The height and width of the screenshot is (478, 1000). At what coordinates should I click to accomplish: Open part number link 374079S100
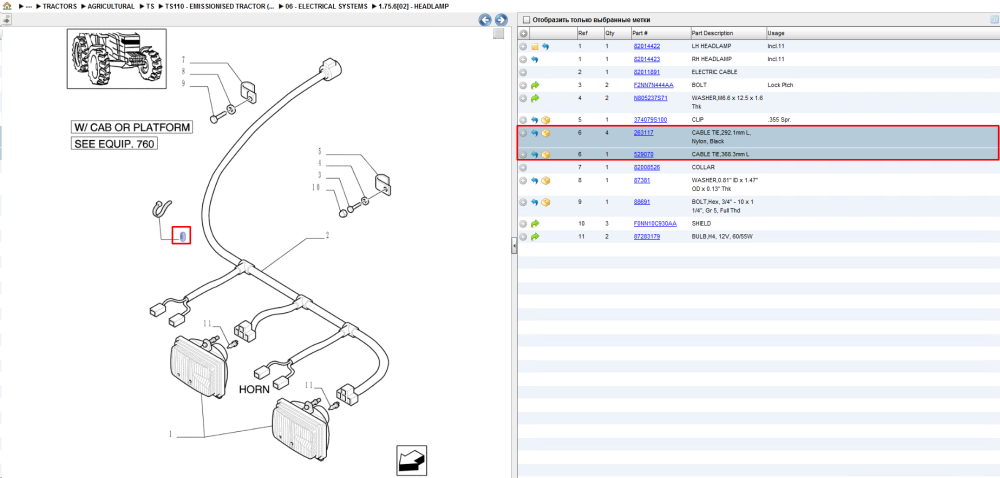pos(650,120)
